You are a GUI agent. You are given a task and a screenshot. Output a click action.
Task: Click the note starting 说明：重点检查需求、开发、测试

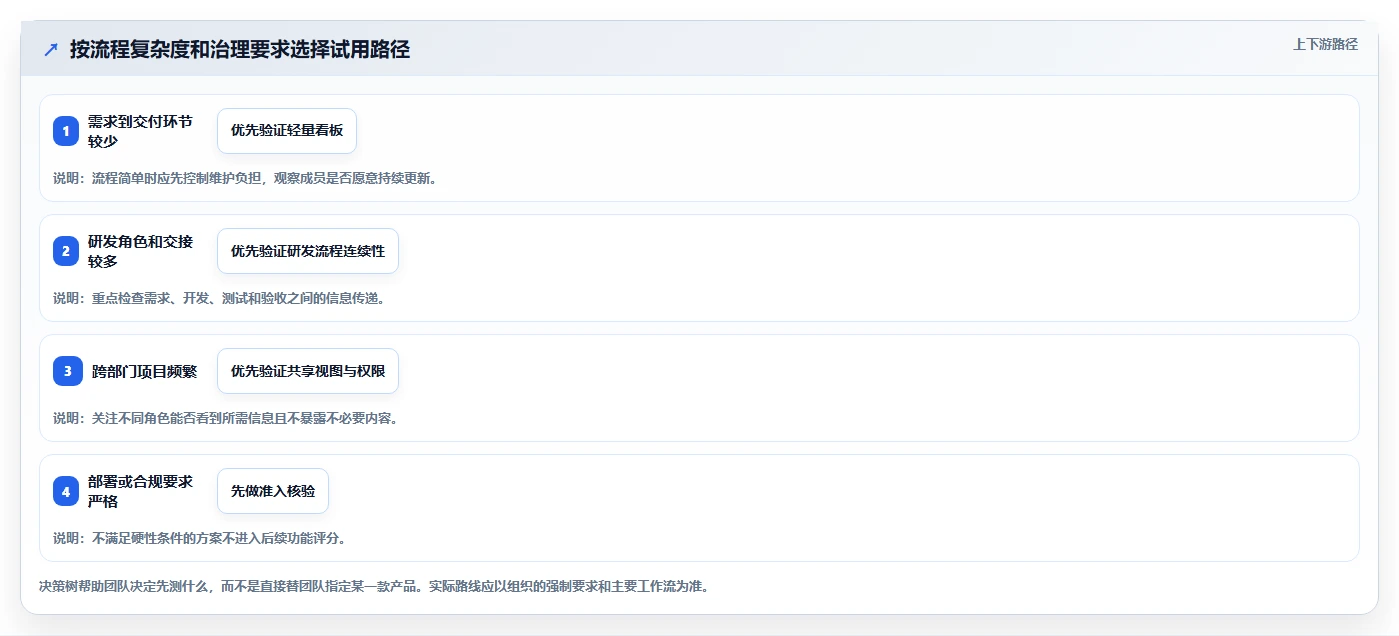coord(219,298)
